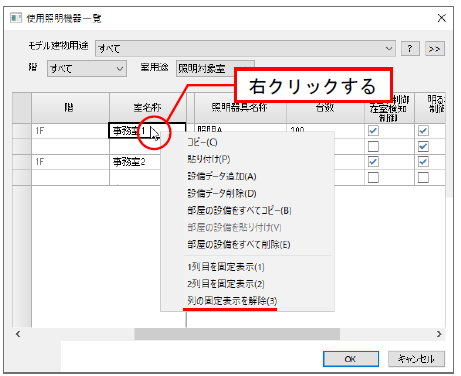Click the 台数 column header
The height and width of the screenshot is (376, 461).
pyautogui.click(x=325, y=108)
